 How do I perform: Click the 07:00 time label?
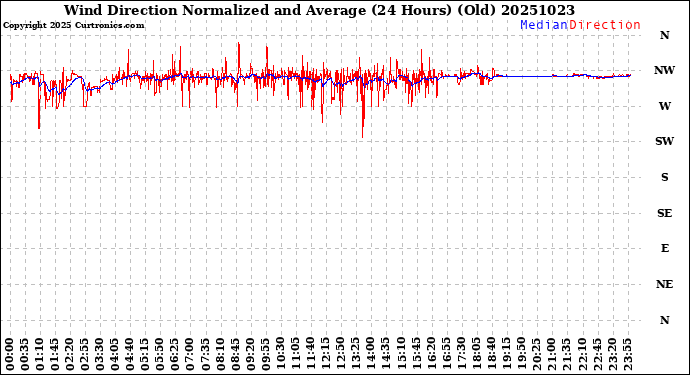pyautogui.click(x=190, y=354)
